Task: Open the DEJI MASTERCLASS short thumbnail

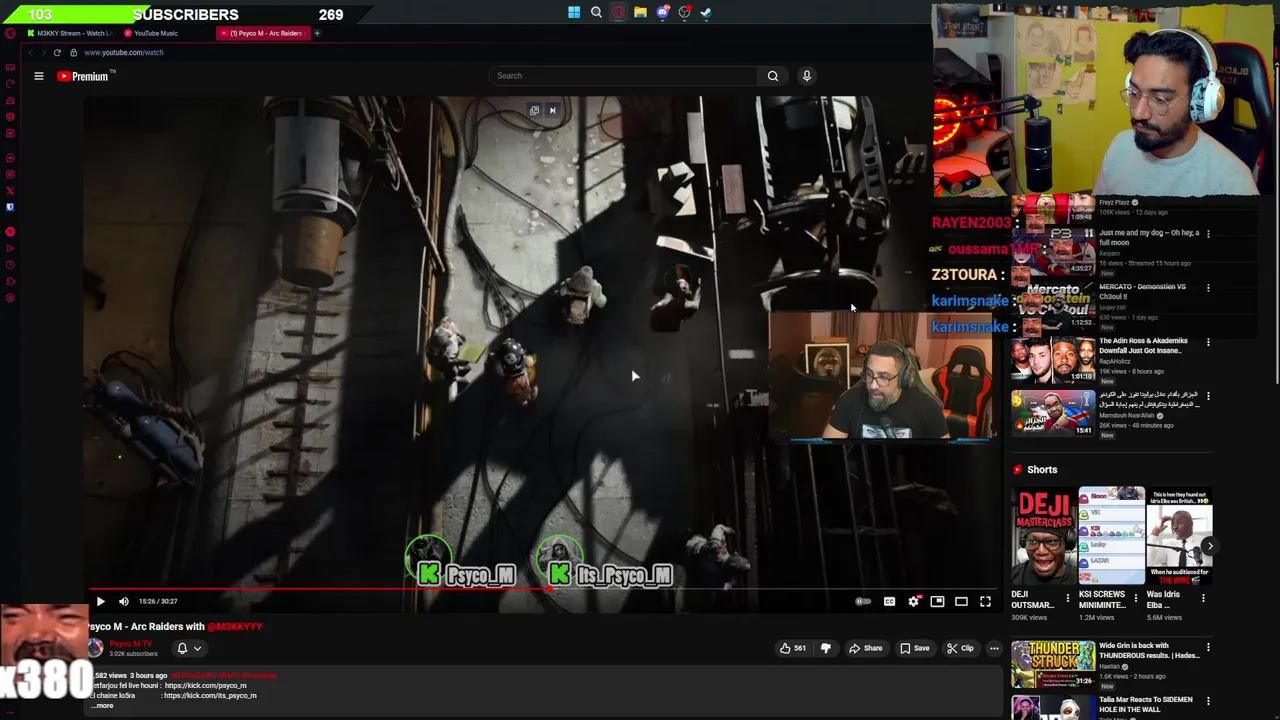Action: point(1044,535)
